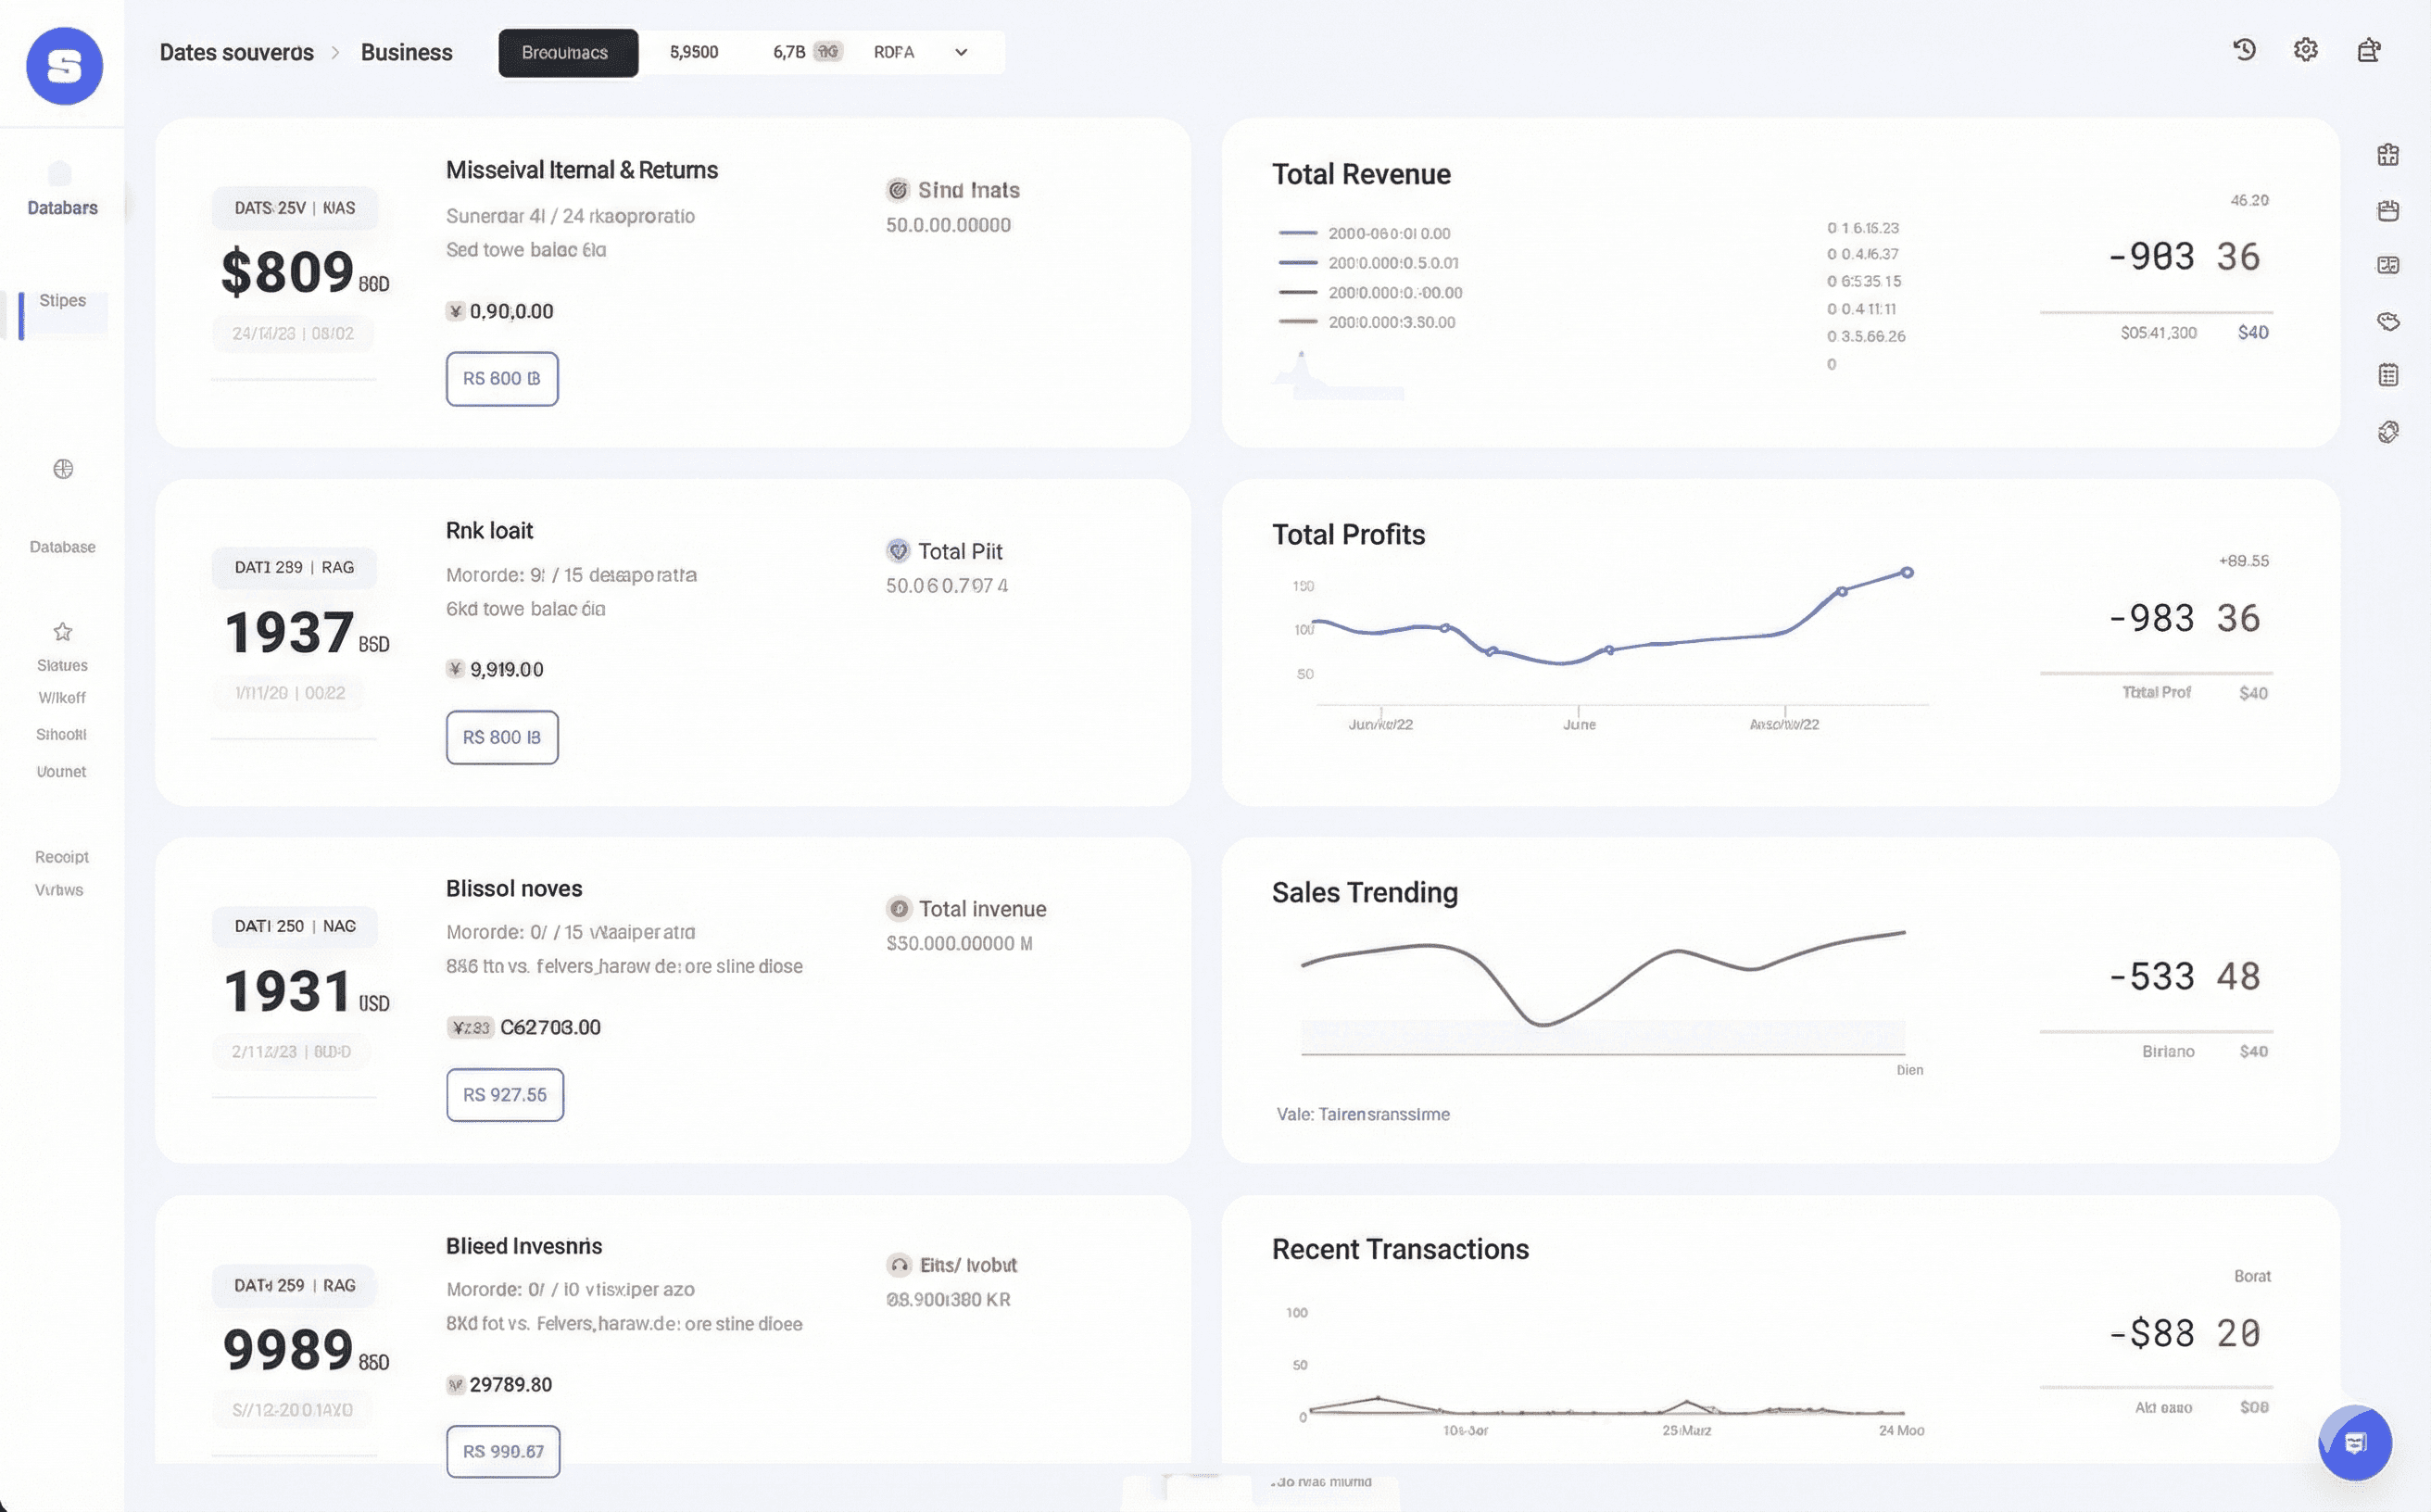Click the gift box icon in right rail
Viewport: 2431px width, 1512px height.
(2388, 155)
